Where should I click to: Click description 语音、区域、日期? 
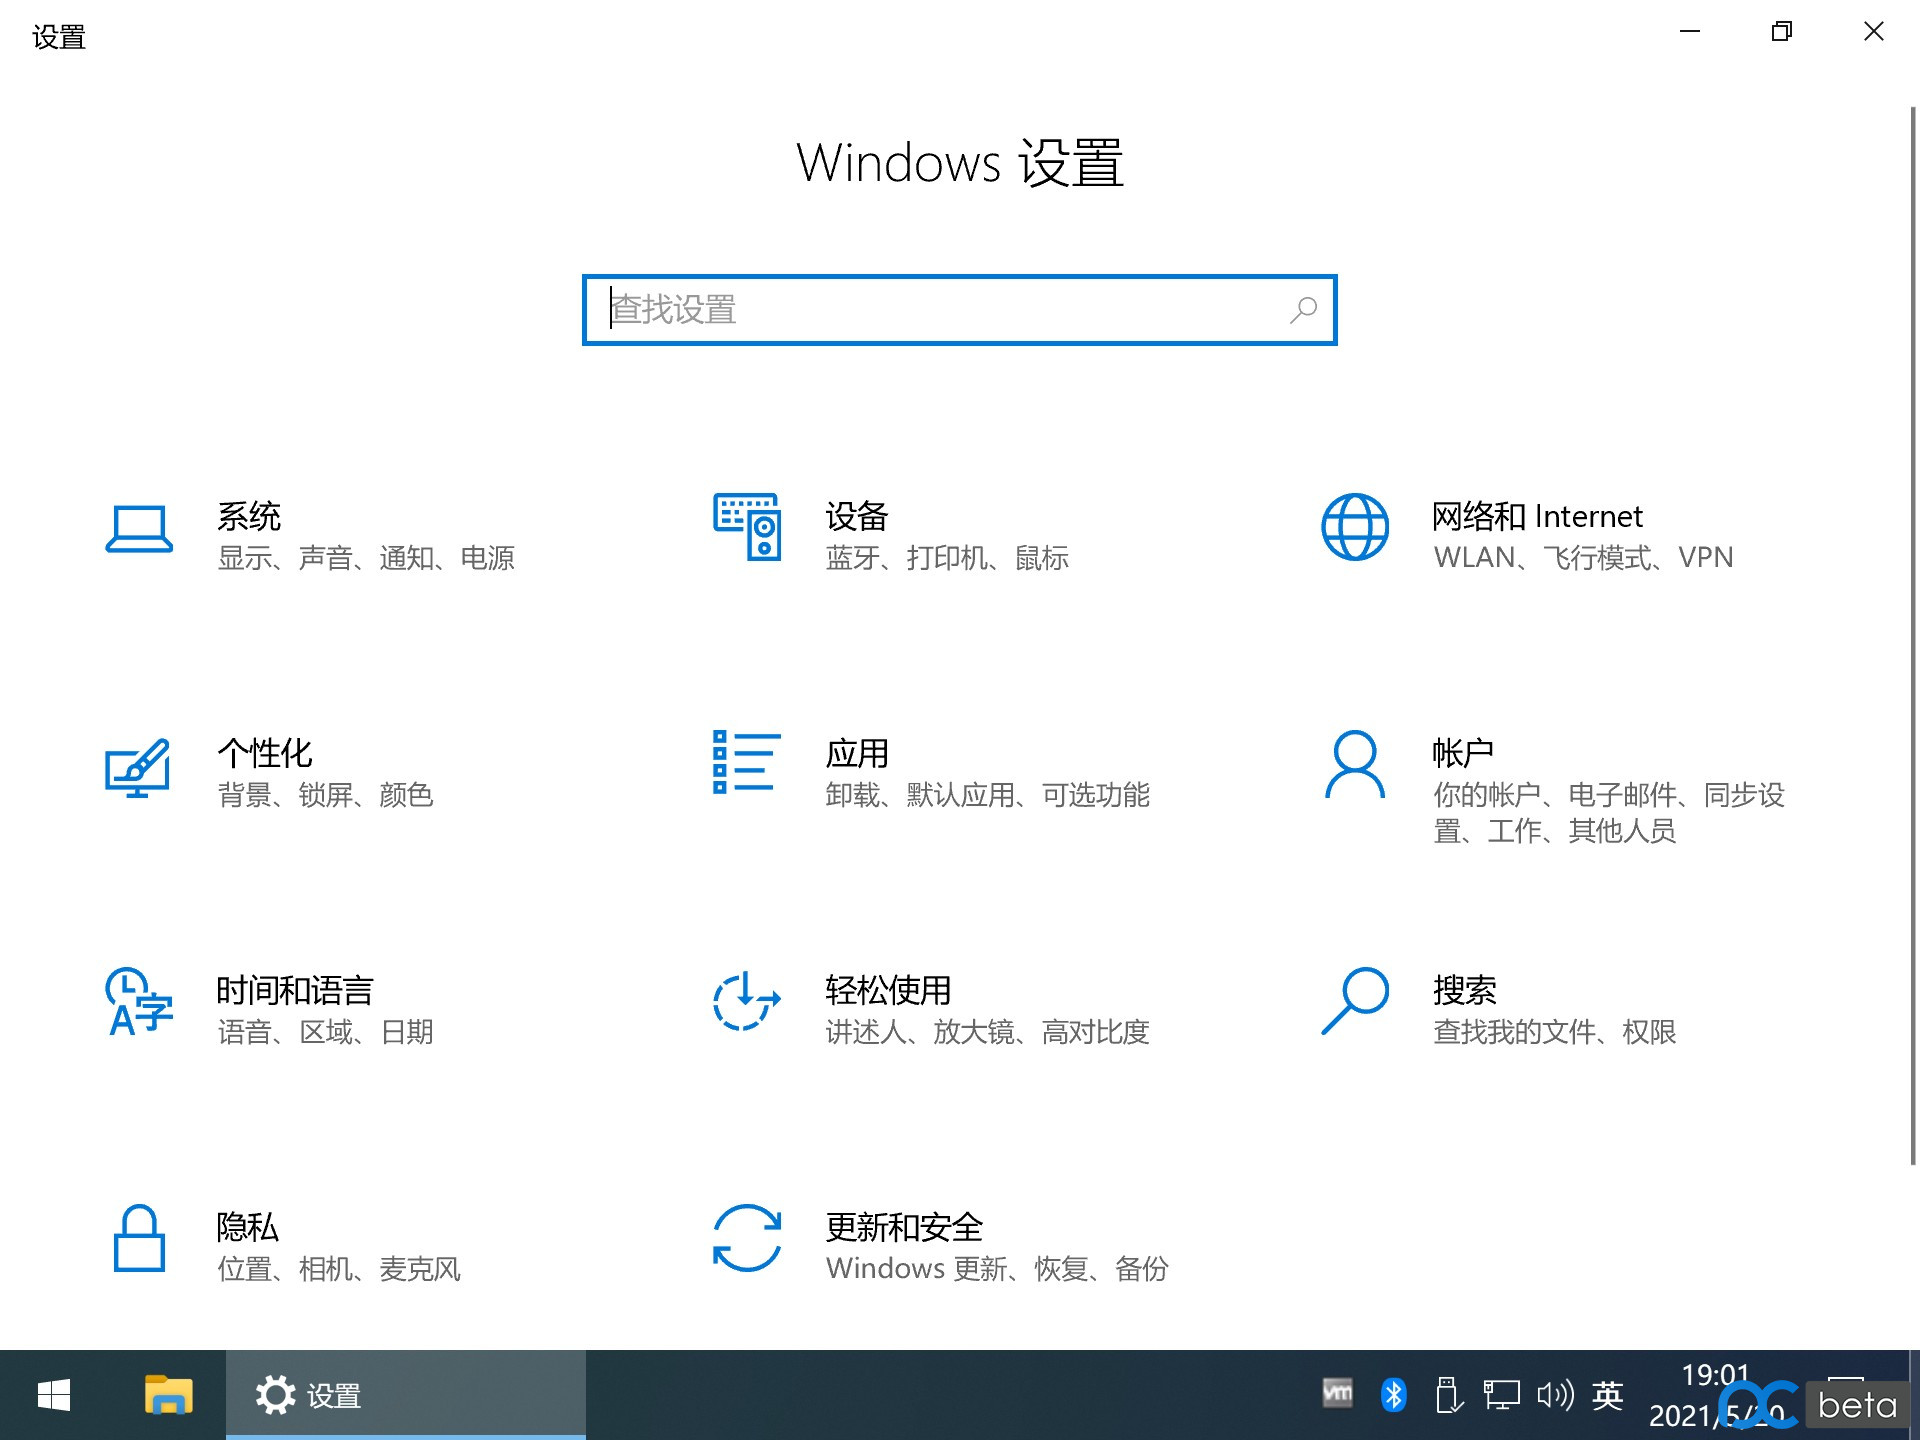(x=325, y=1032)
